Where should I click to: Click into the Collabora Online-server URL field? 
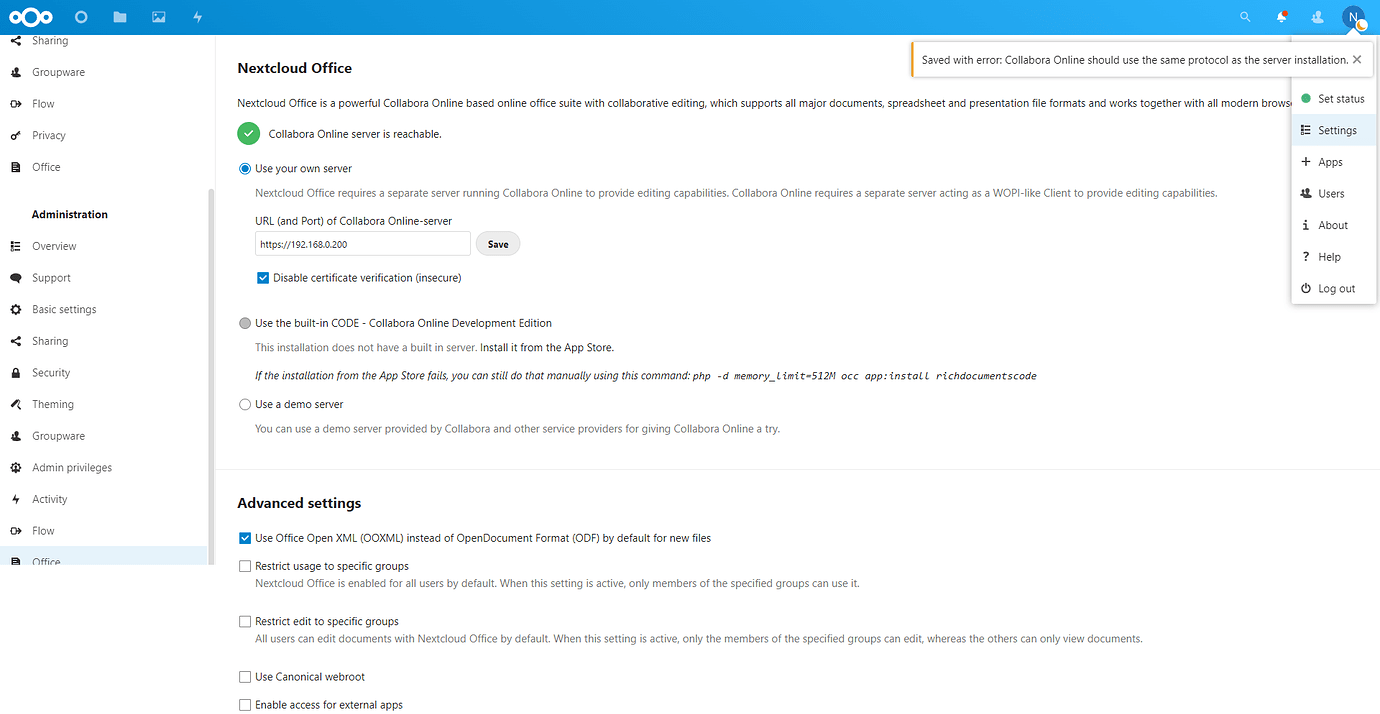click(x=362, y=243)
